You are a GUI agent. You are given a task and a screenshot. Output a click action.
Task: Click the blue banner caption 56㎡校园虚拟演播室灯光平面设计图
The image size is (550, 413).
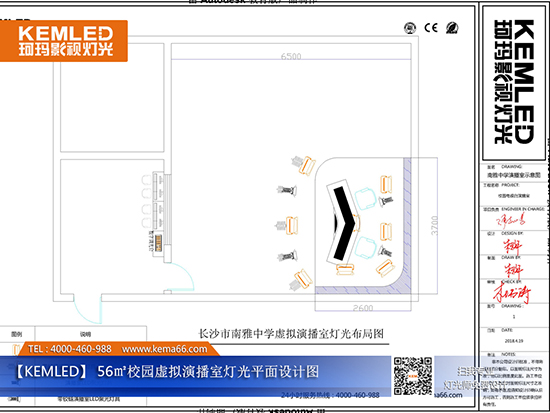pos(208,372)
